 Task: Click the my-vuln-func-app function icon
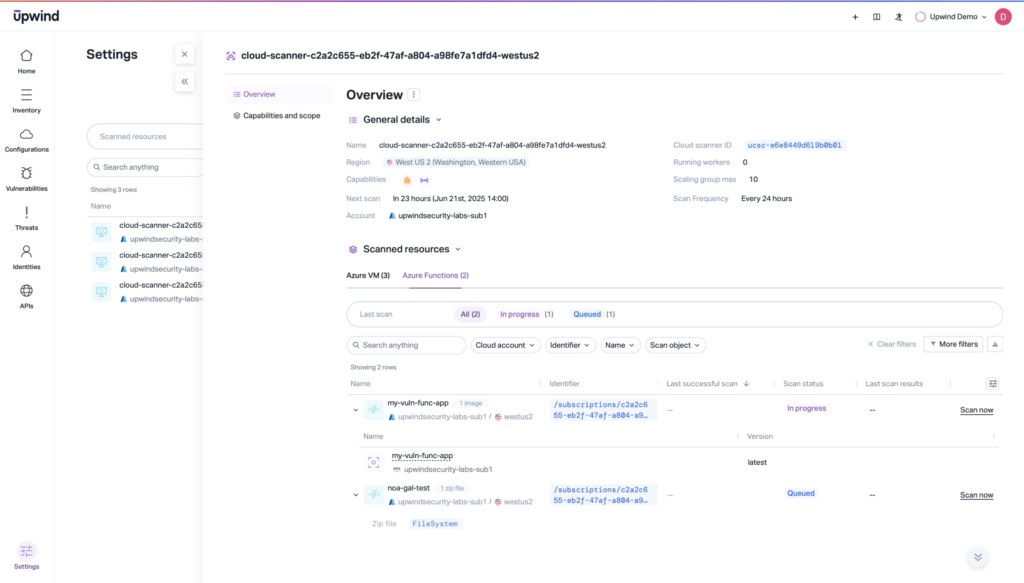point(374,409)
